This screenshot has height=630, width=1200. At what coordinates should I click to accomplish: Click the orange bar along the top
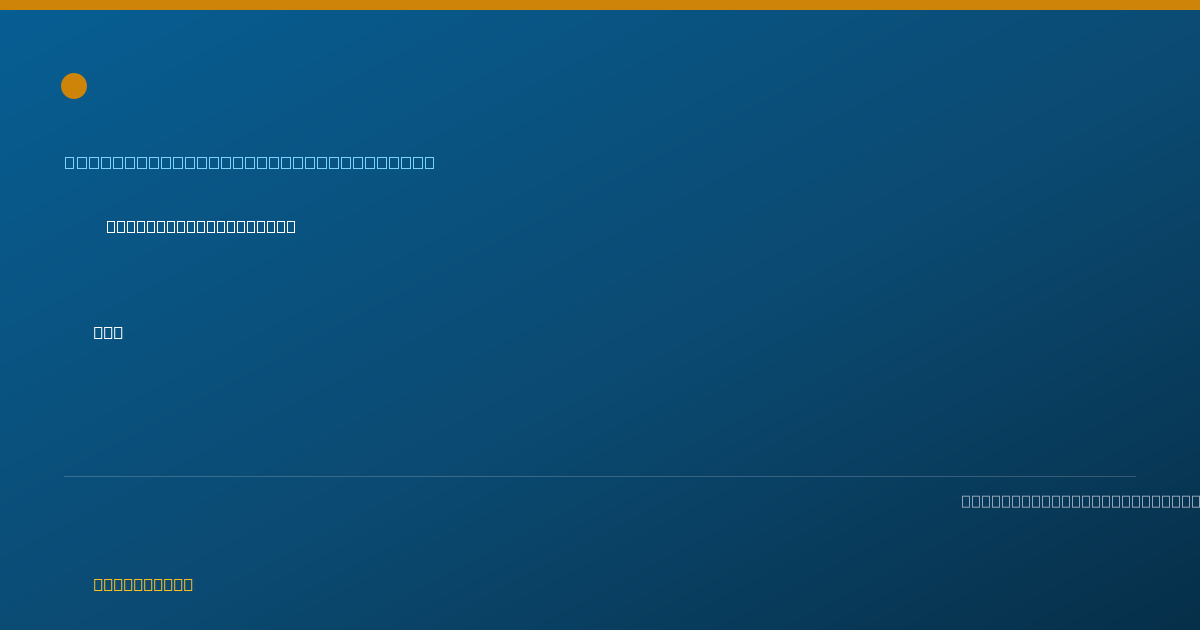tap(600, 5)
